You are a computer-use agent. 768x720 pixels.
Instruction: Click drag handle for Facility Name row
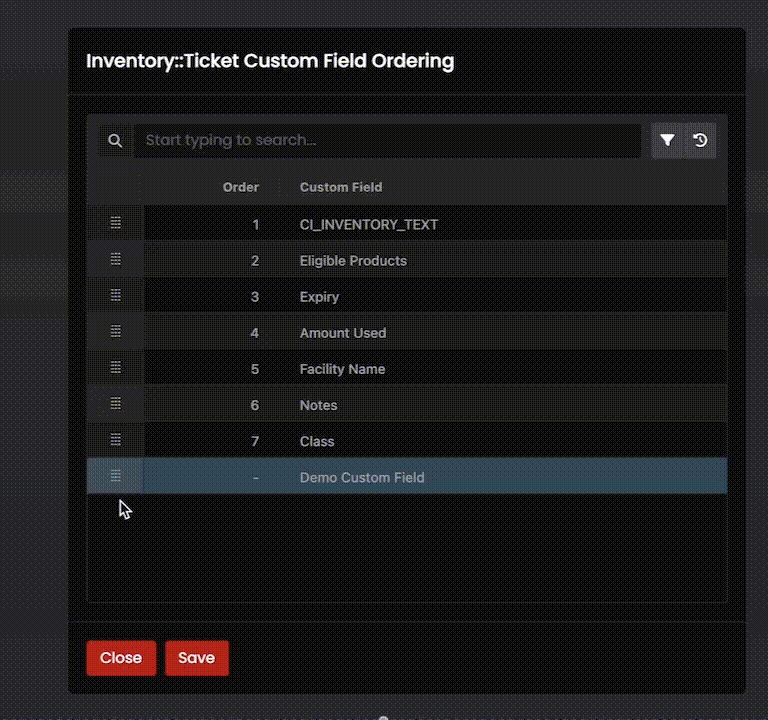click(115, 367)
